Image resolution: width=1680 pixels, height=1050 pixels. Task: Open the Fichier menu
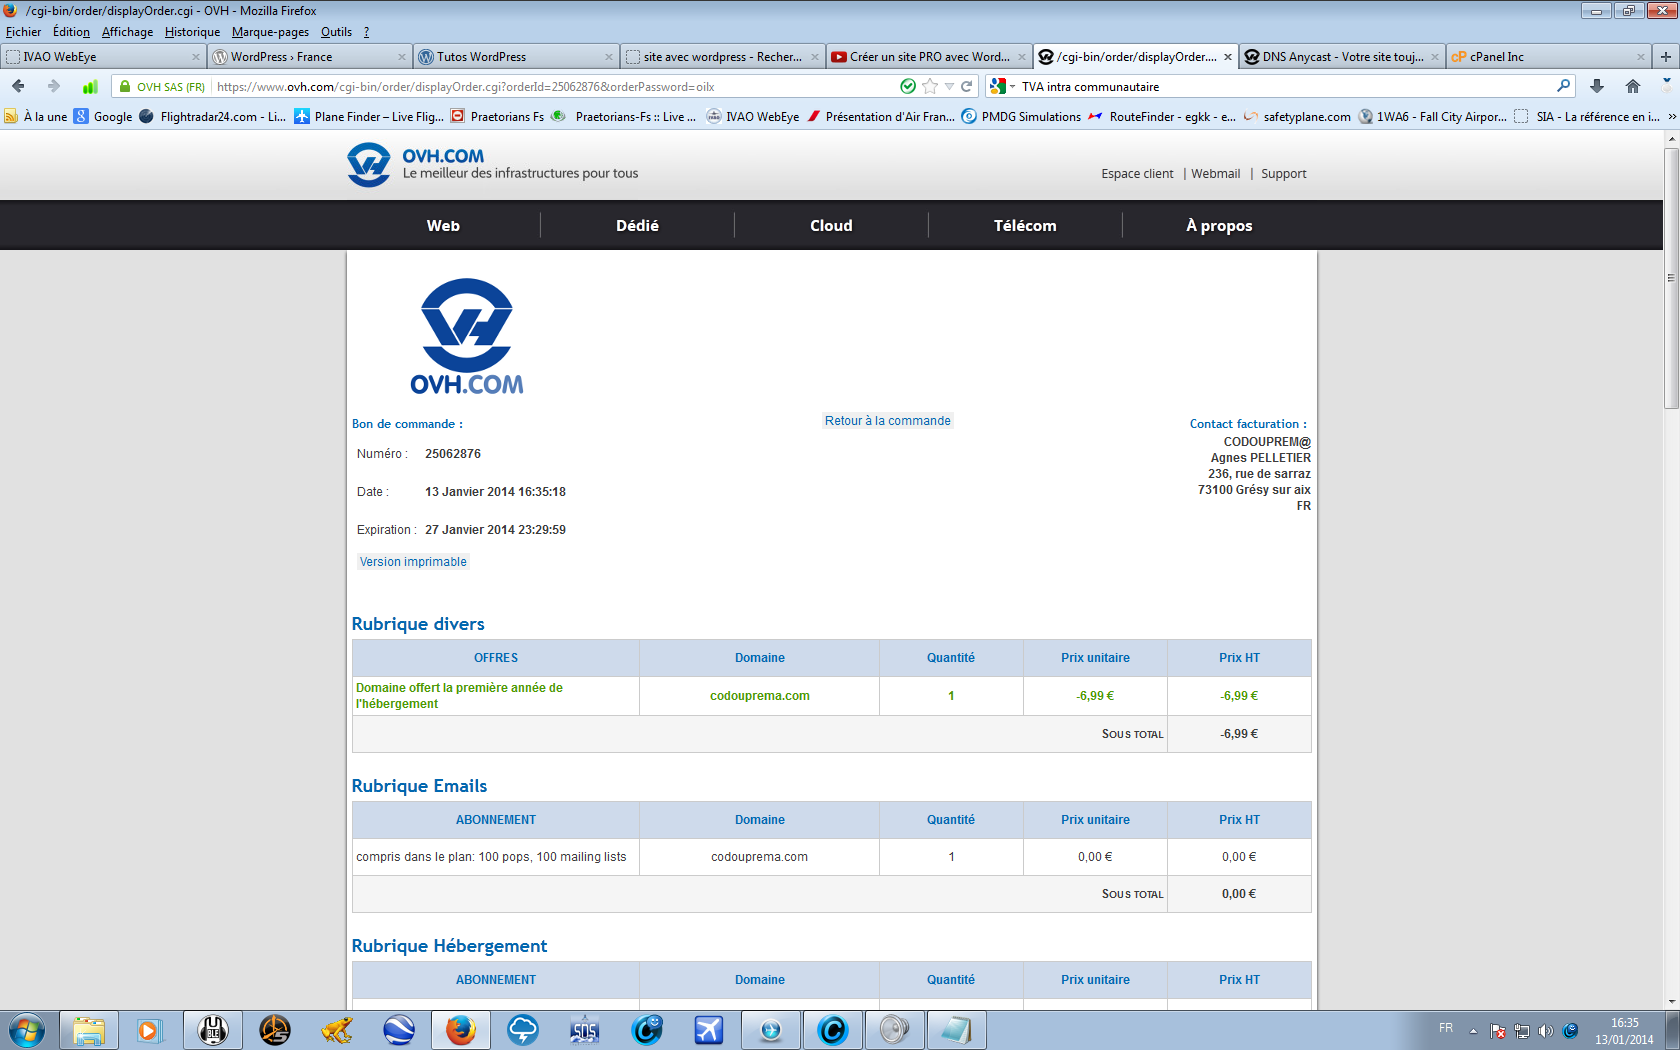[x=23, y=32]
